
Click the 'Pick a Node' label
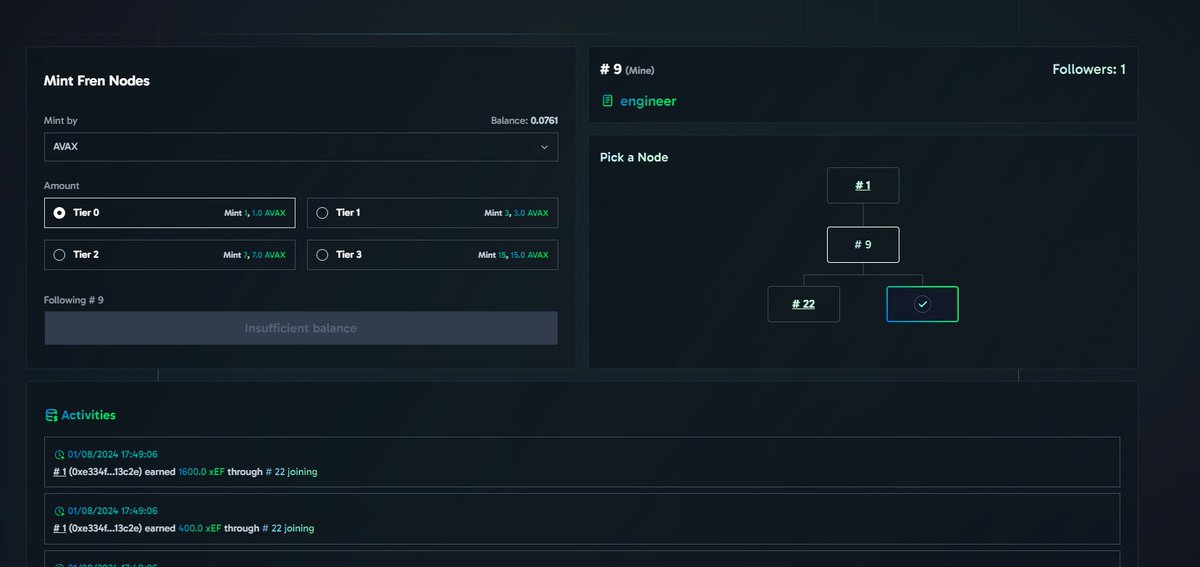[x=634, y=158]
